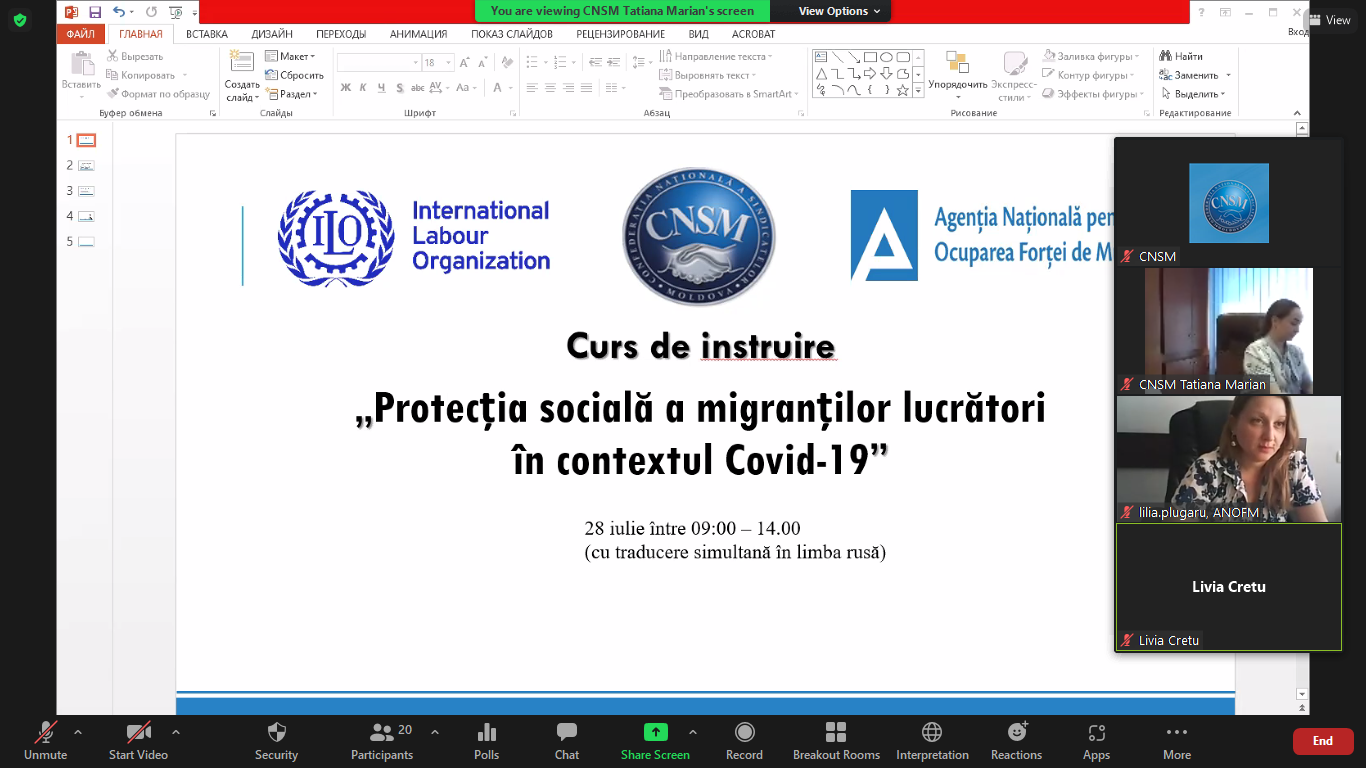Viewport: 1366px width, 768px height.
Task: Open the font size dropdown showing 18
Action: (x=449, y=62)
